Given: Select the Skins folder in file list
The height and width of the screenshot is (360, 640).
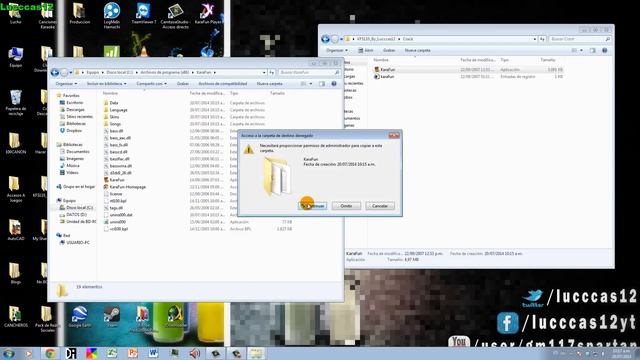Looking at the screenshot, I should pyautogui.click(x=111, y=117).
